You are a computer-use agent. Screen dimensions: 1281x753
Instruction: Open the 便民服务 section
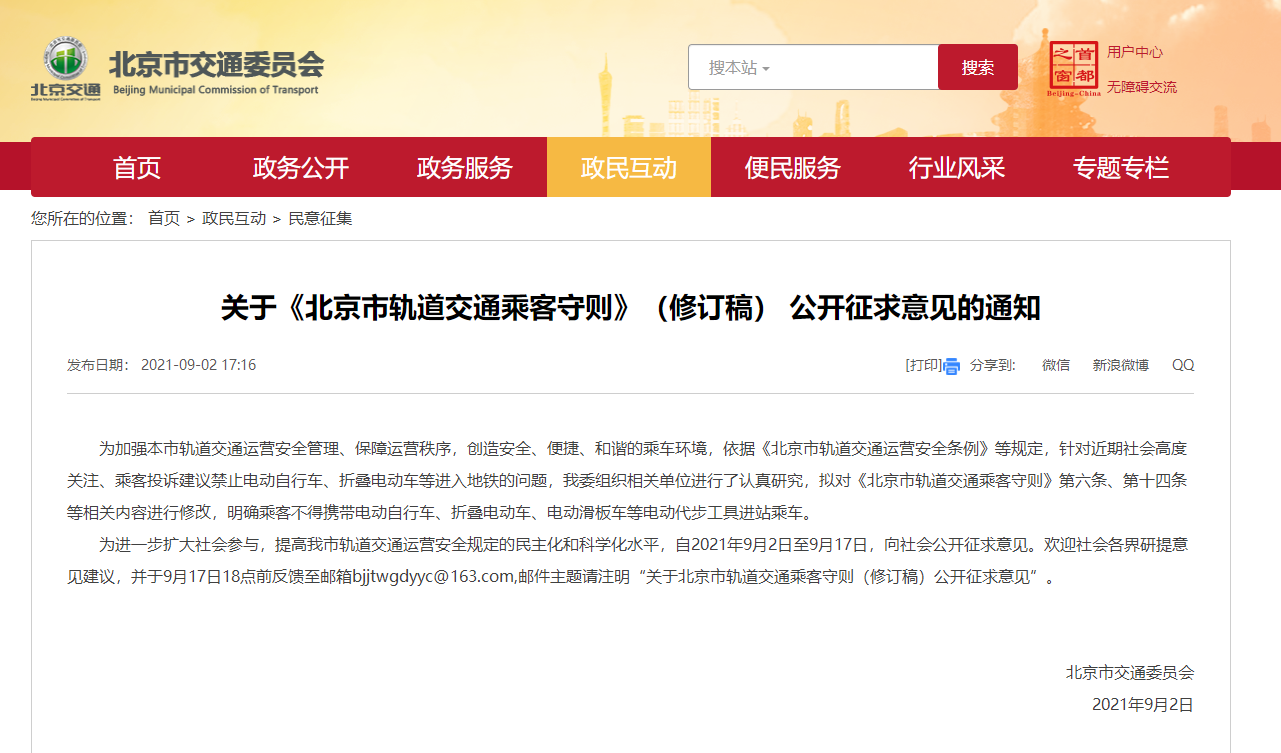[791, 167]
